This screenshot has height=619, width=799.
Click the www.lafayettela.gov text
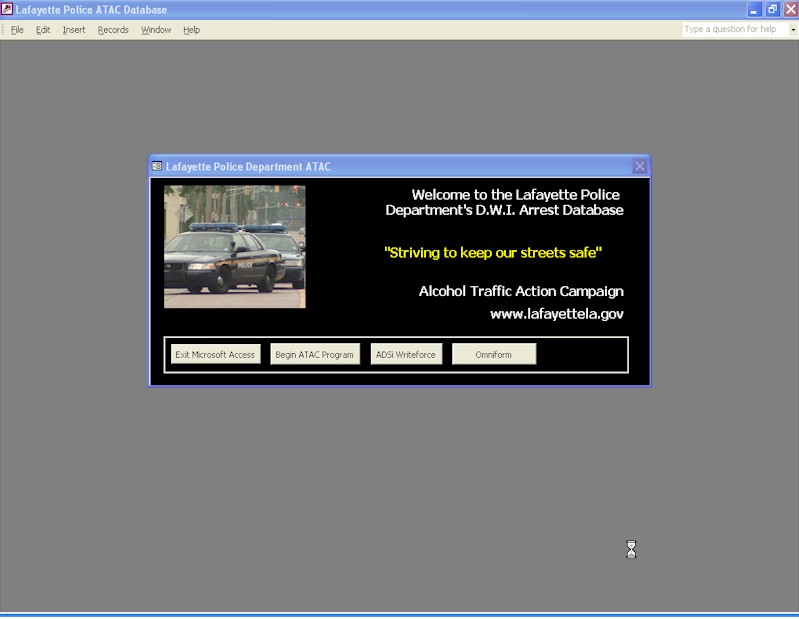coord(556,314)
